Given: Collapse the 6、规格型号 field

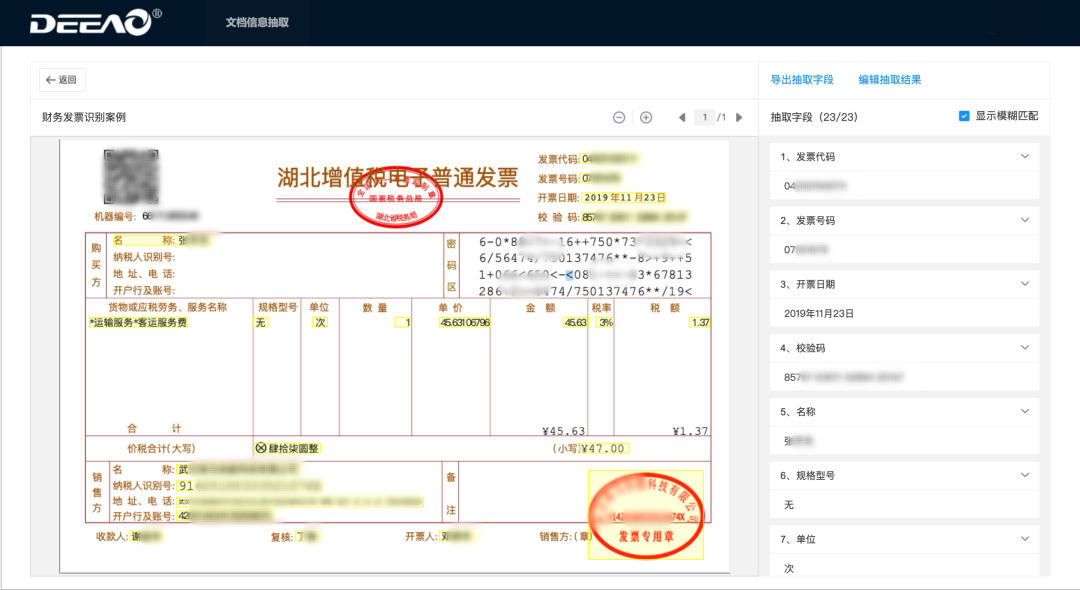Looking at the screenshot, I should (1024, 475).
